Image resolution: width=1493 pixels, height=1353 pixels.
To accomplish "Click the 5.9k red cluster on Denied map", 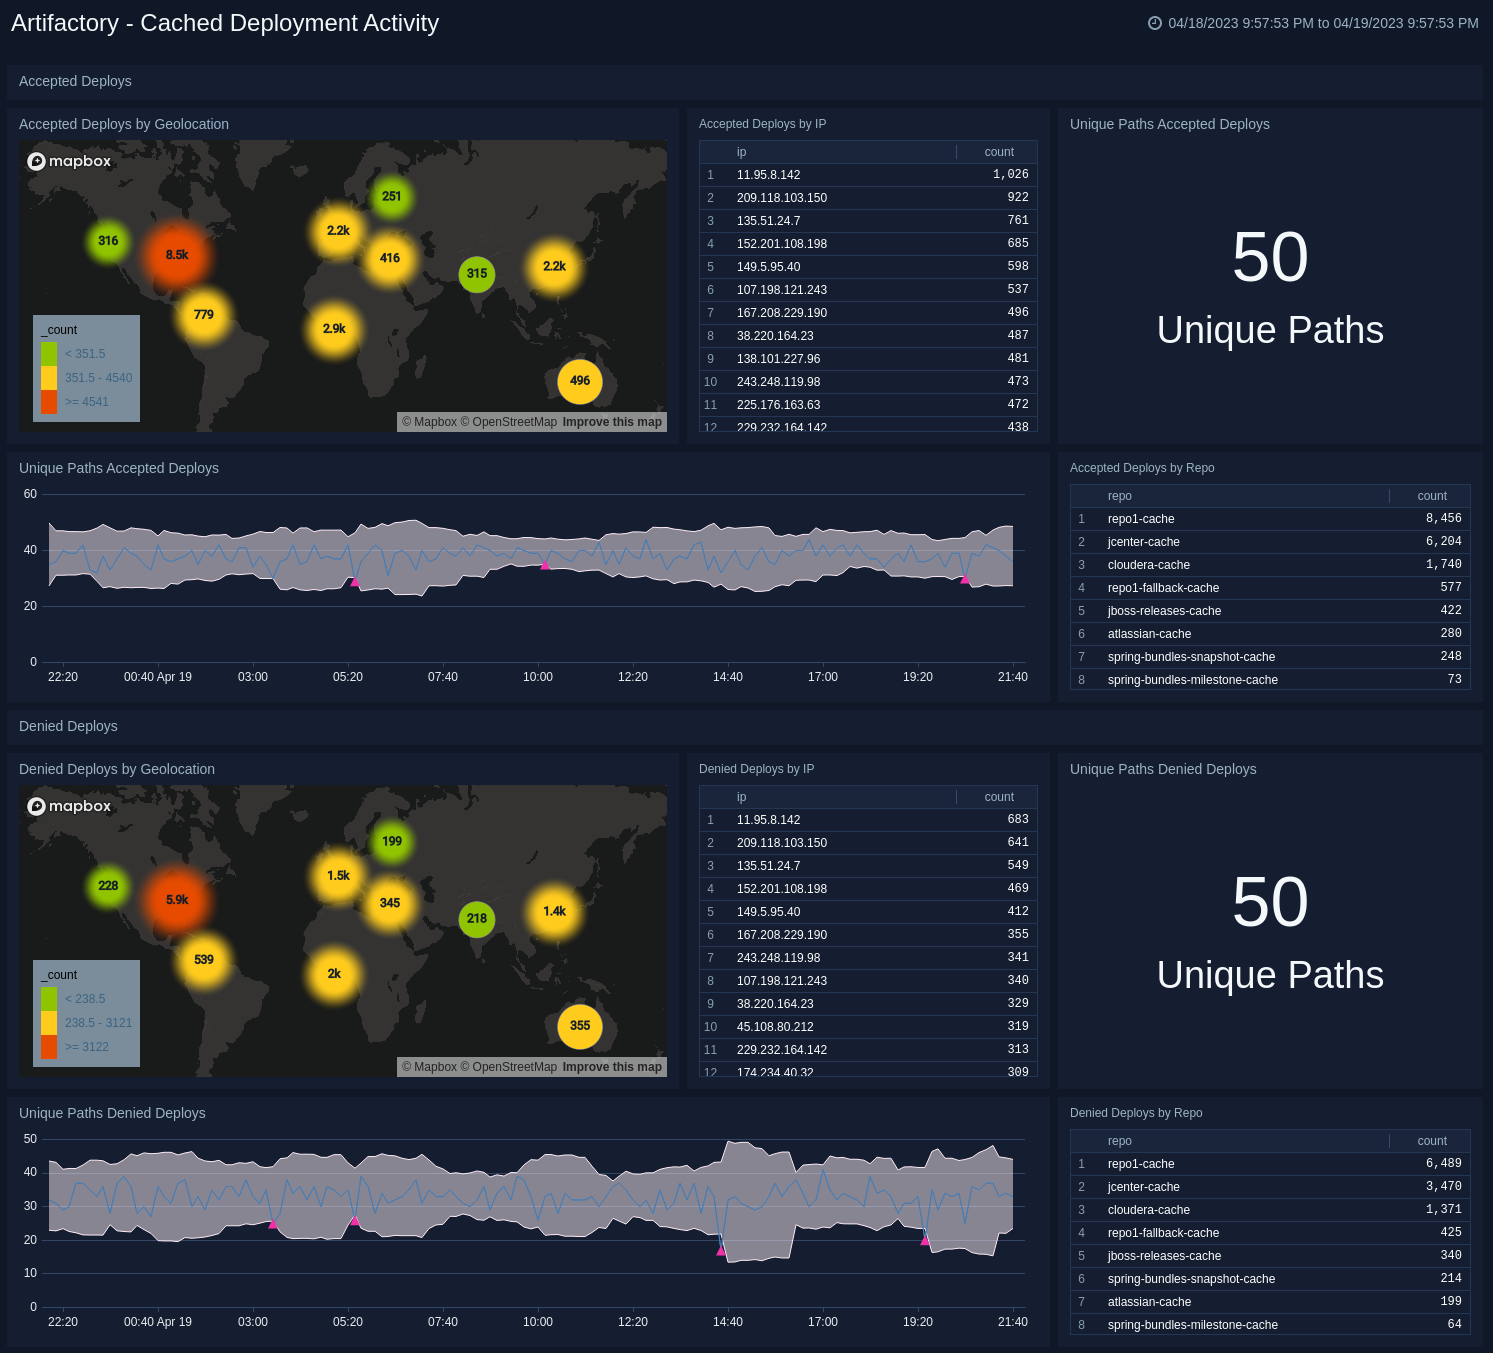I will tap(177, 900).
